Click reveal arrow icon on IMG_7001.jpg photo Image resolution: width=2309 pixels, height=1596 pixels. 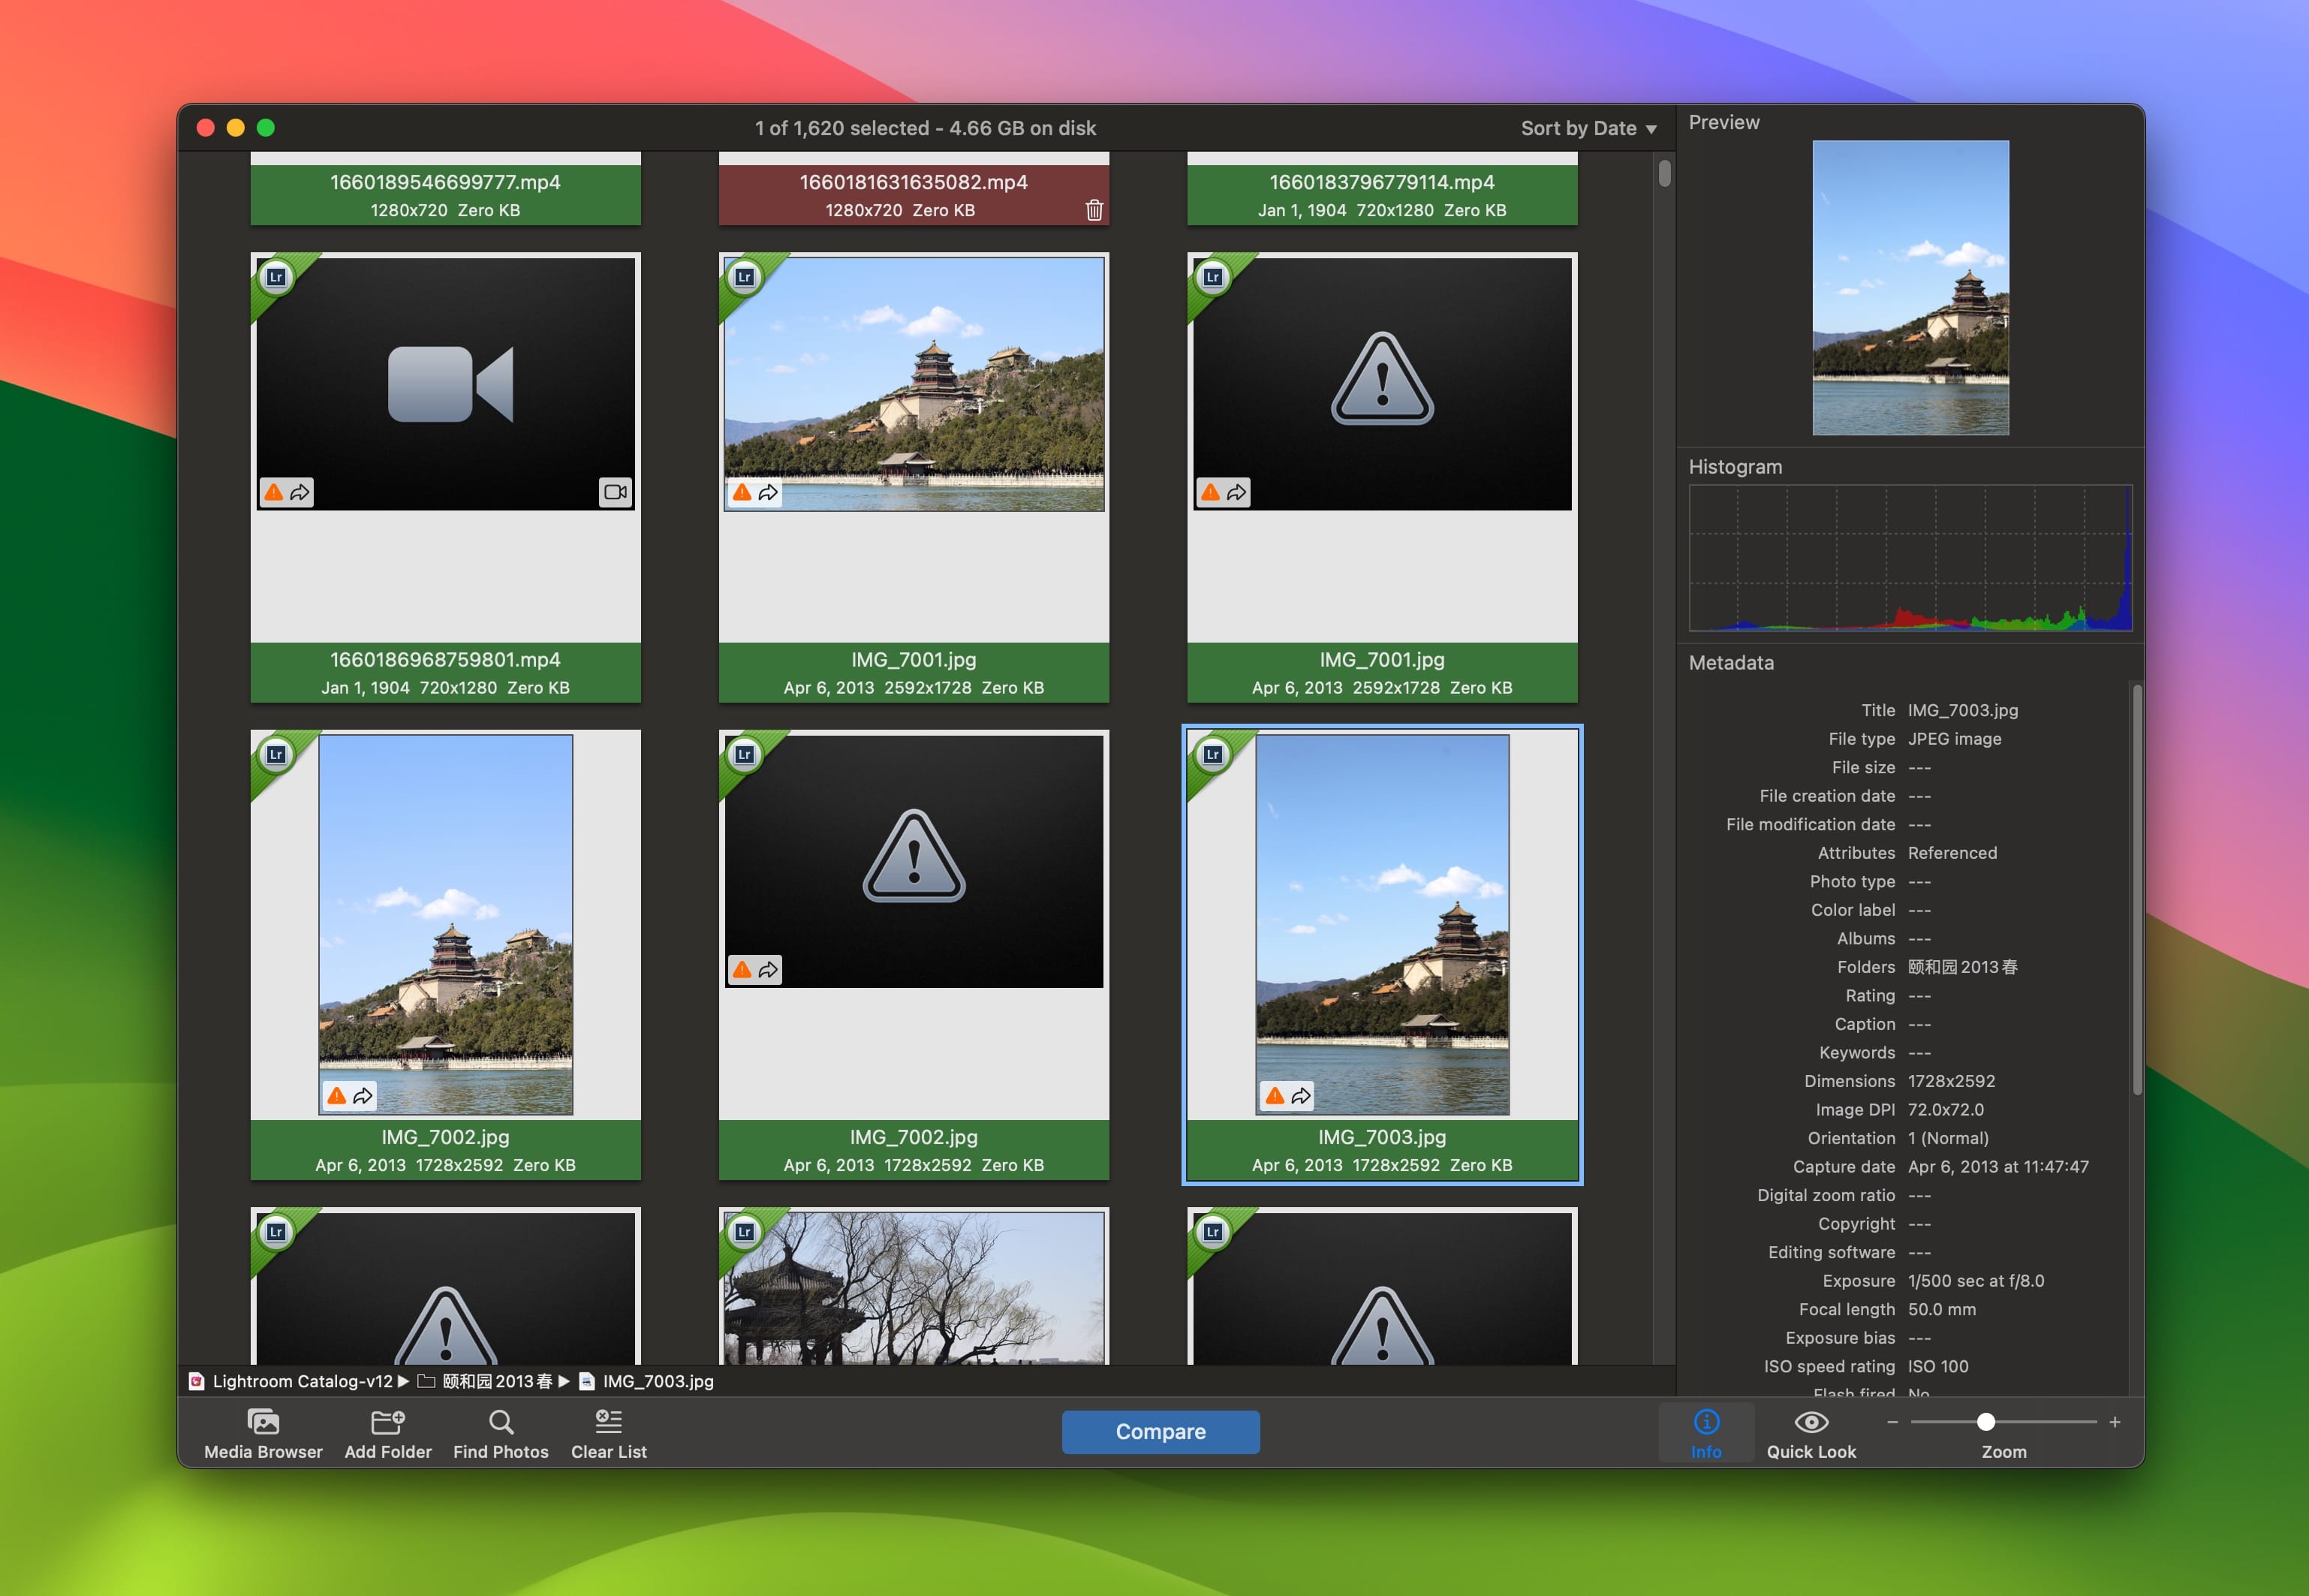(768, 493)
